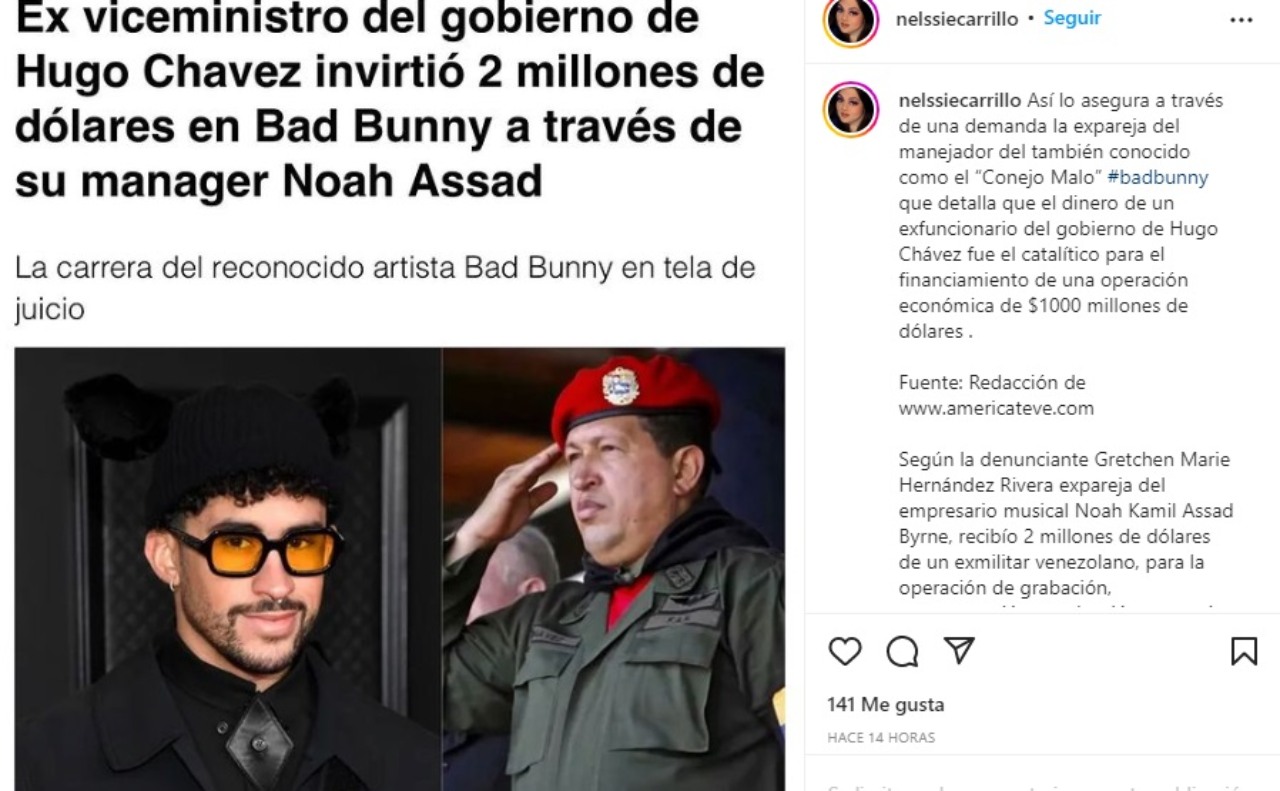Click the add comment field below the timestamp
This screenshot has height=791, width=1280.
(x=1042, y=783)
